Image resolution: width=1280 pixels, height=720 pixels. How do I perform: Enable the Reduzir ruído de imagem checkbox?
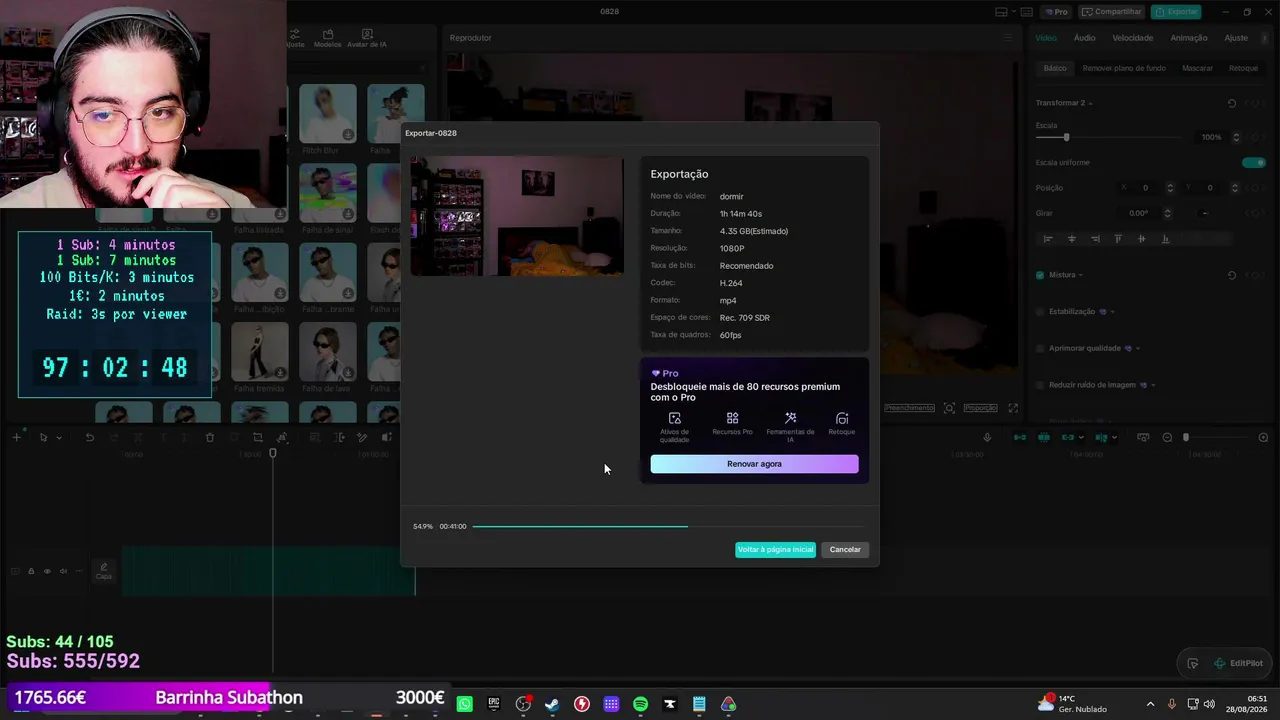pos(1040,385)
